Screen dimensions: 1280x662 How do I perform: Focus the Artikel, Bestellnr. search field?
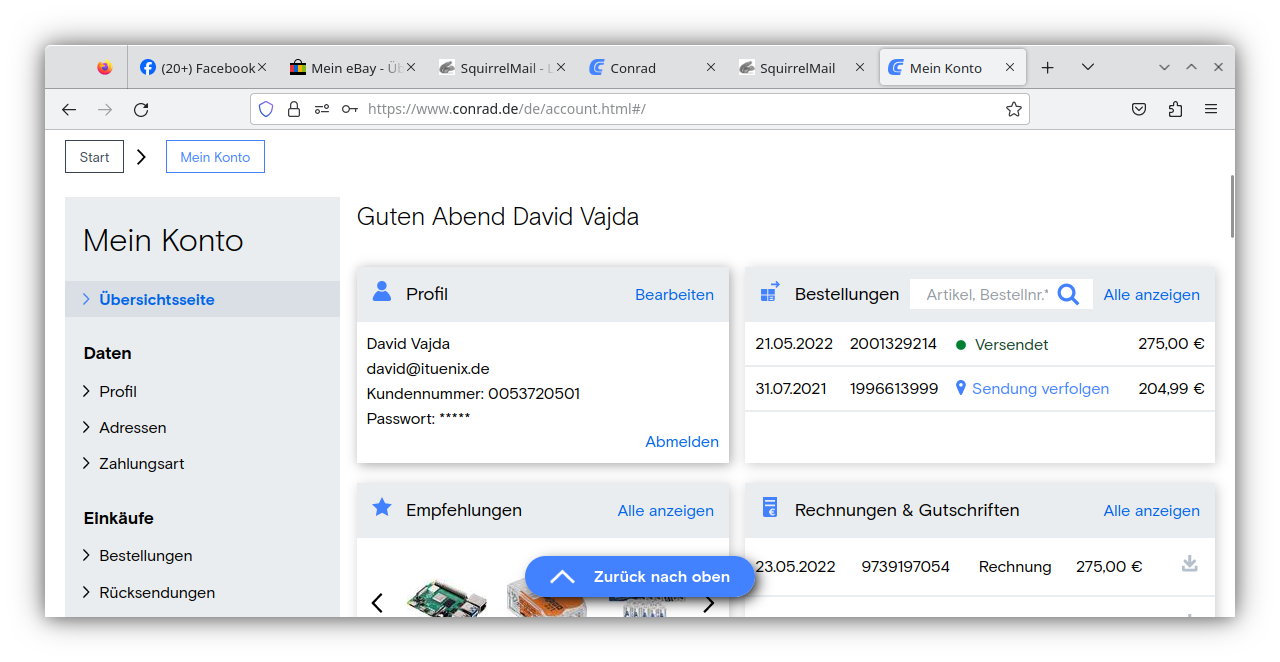[986, 294]
